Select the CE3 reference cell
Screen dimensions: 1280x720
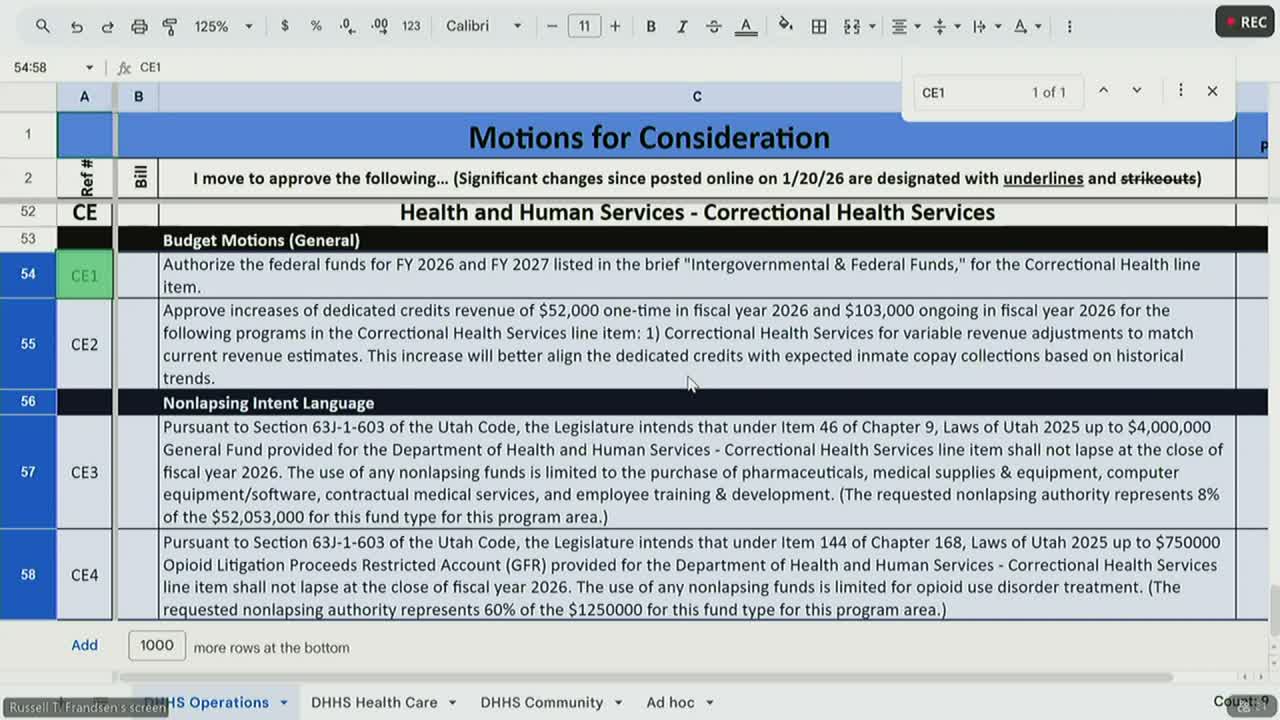coord(85,472)
